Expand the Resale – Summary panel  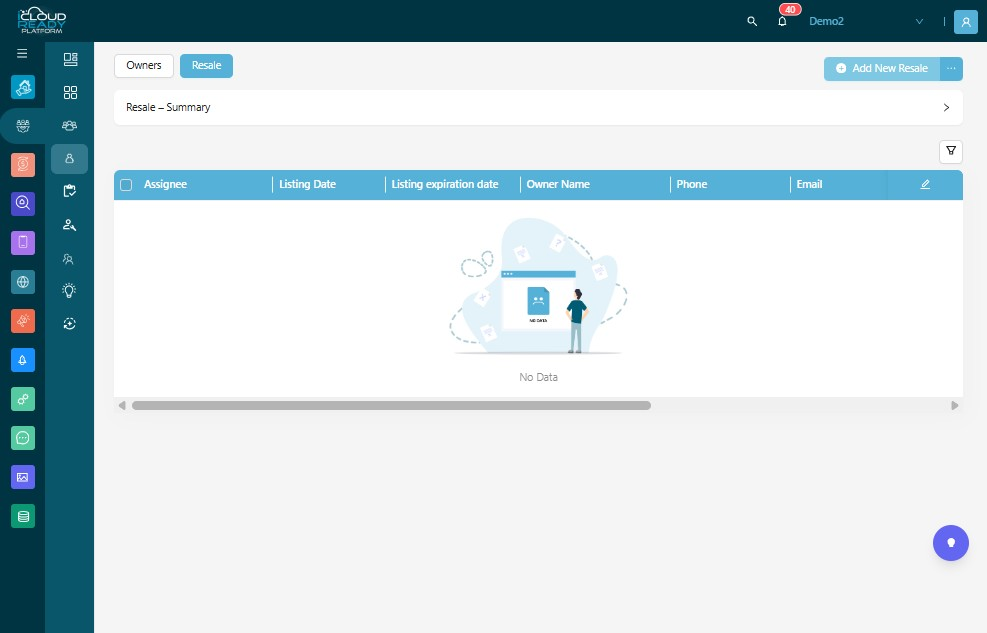point(538,108)
